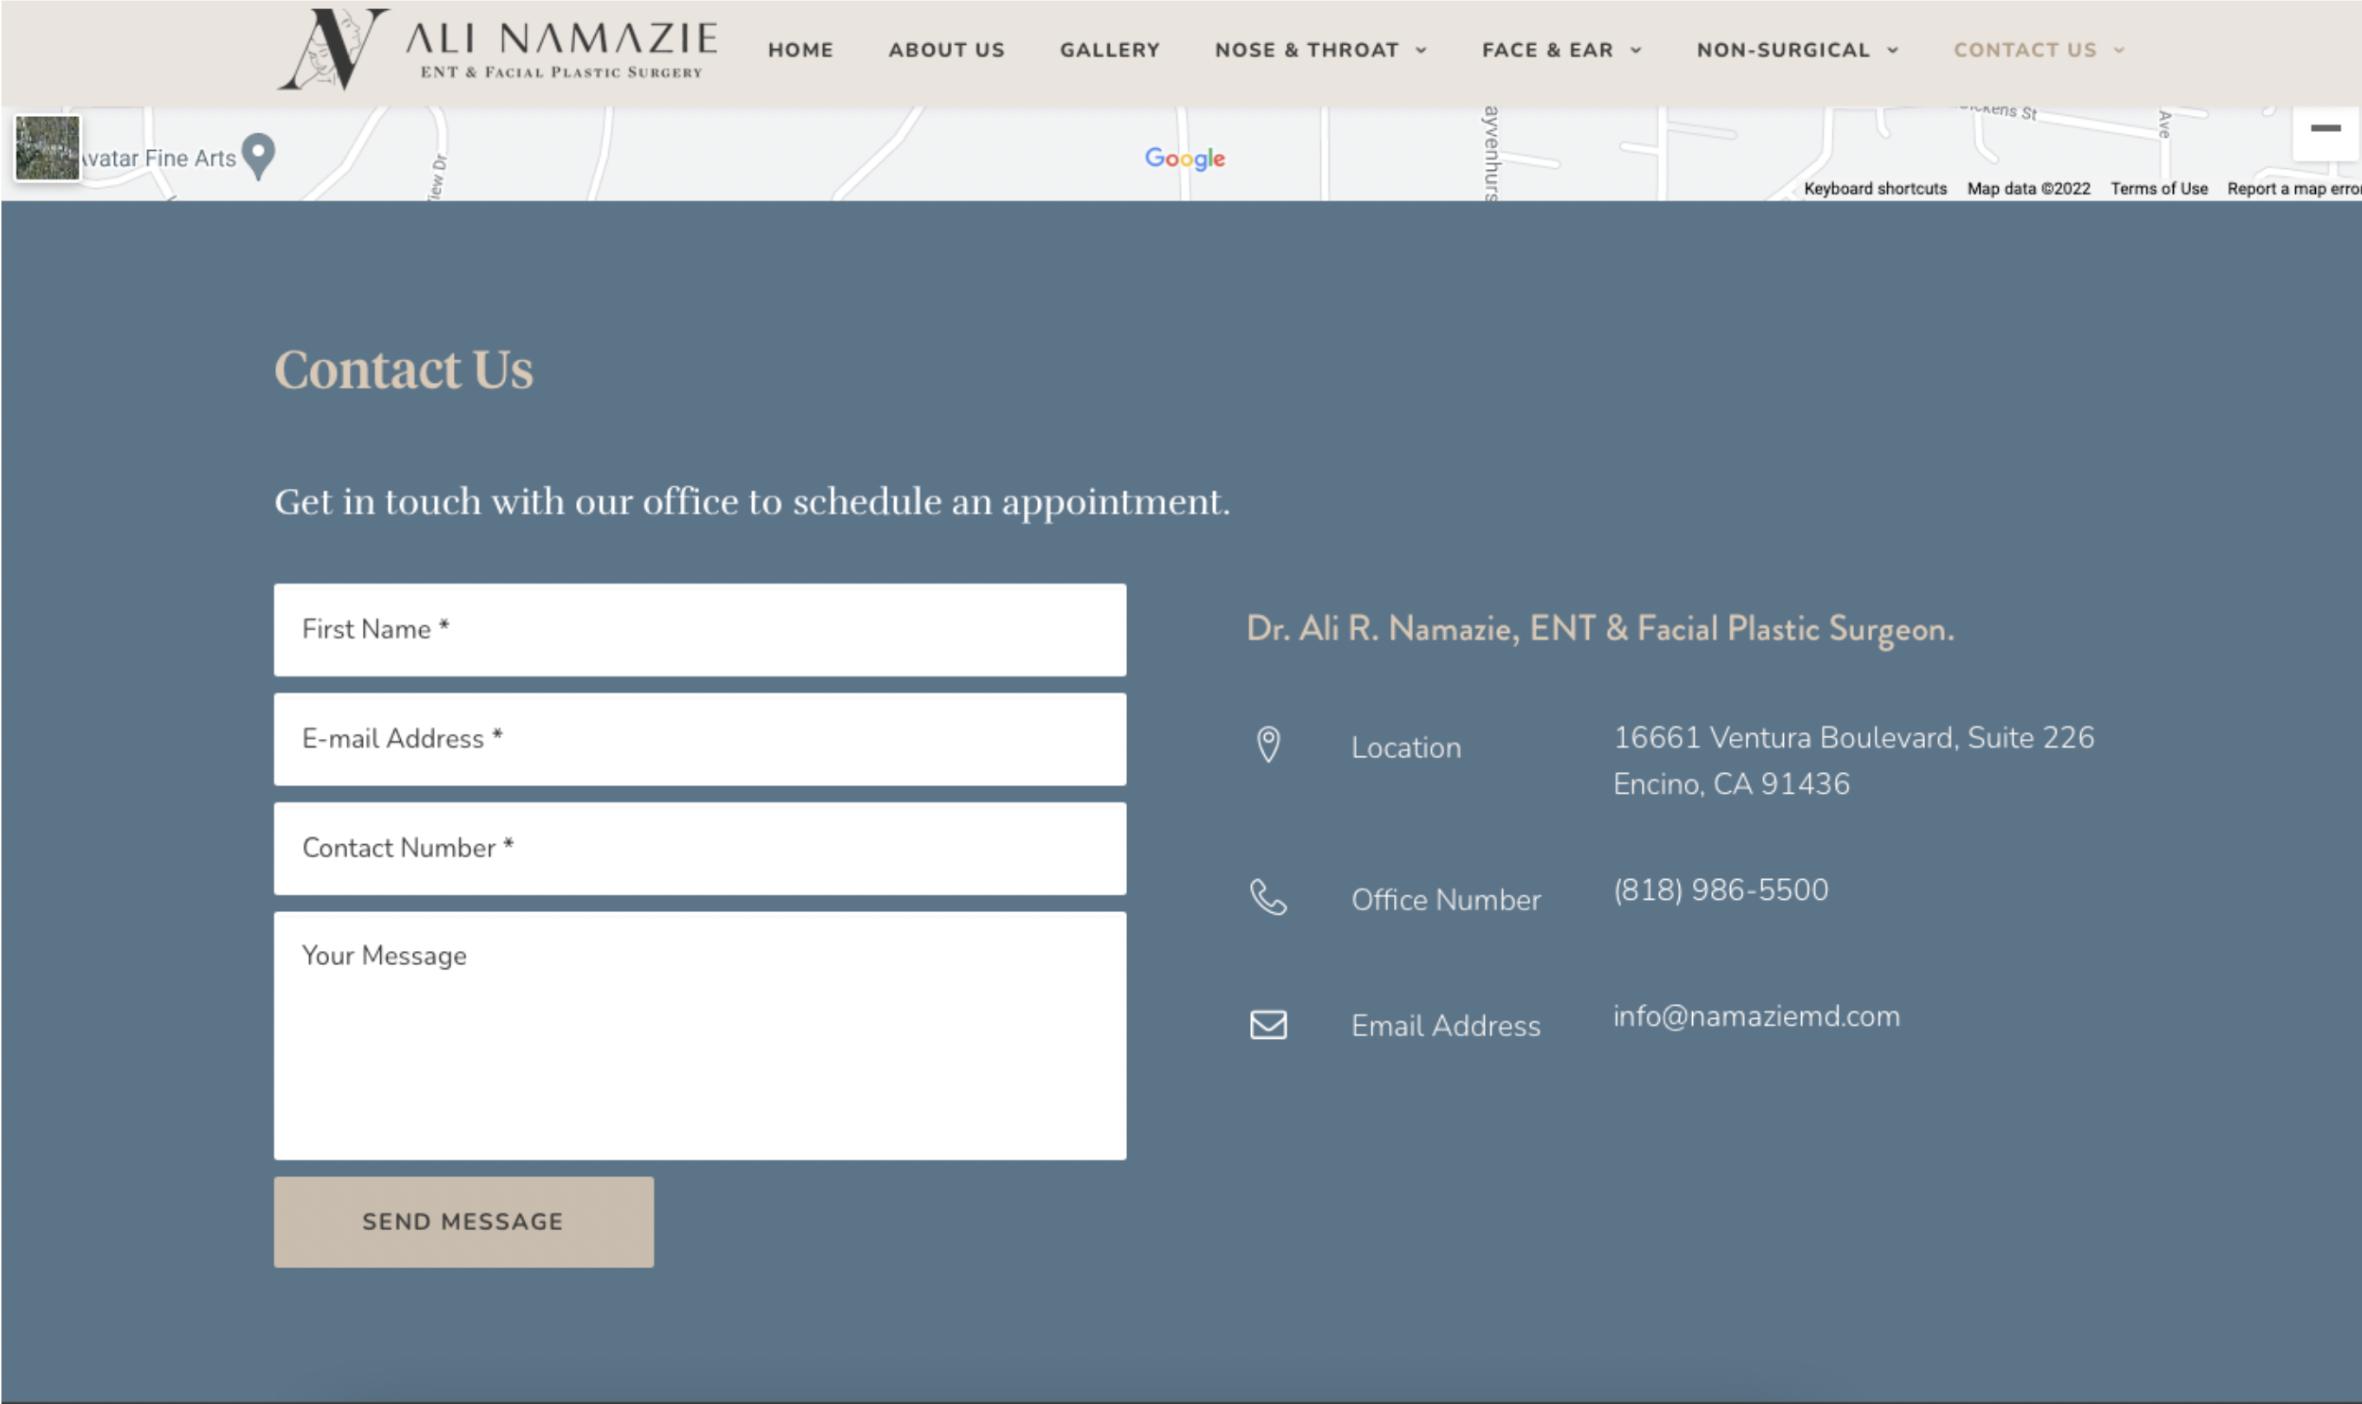Click the Get in touch subtitle text

pyautogui.click(x=752, y=502)
